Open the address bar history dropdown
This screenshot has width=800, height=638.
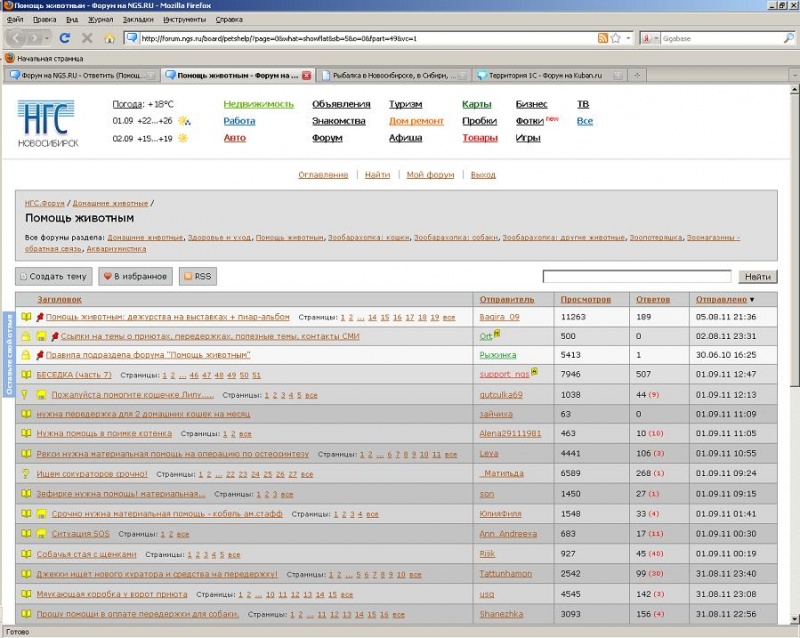pos(627,38)
